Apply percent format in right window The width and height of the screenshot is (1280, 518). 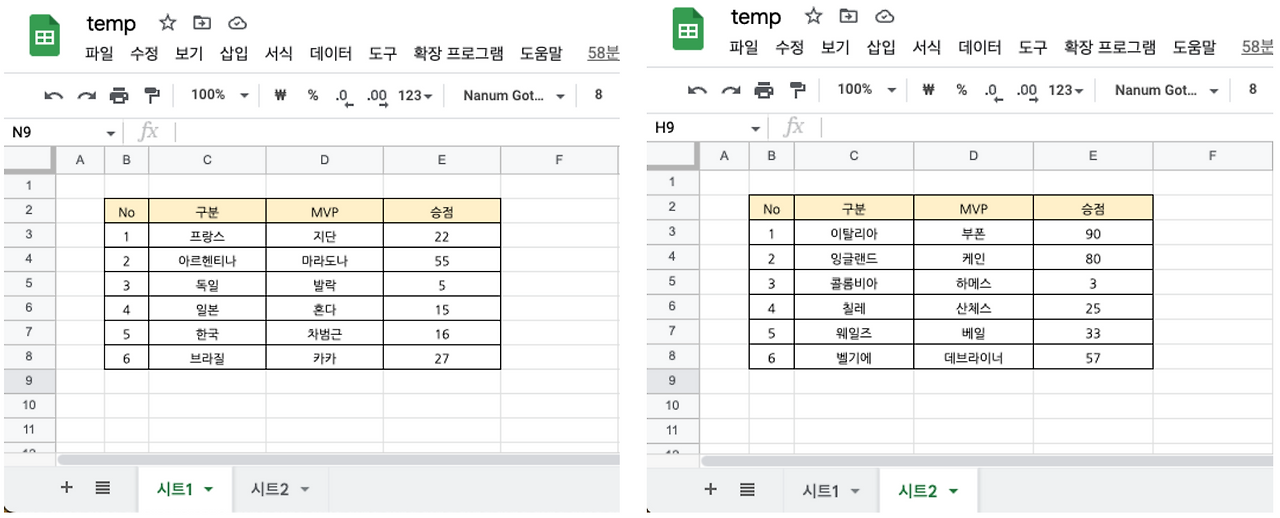point(961,89)
